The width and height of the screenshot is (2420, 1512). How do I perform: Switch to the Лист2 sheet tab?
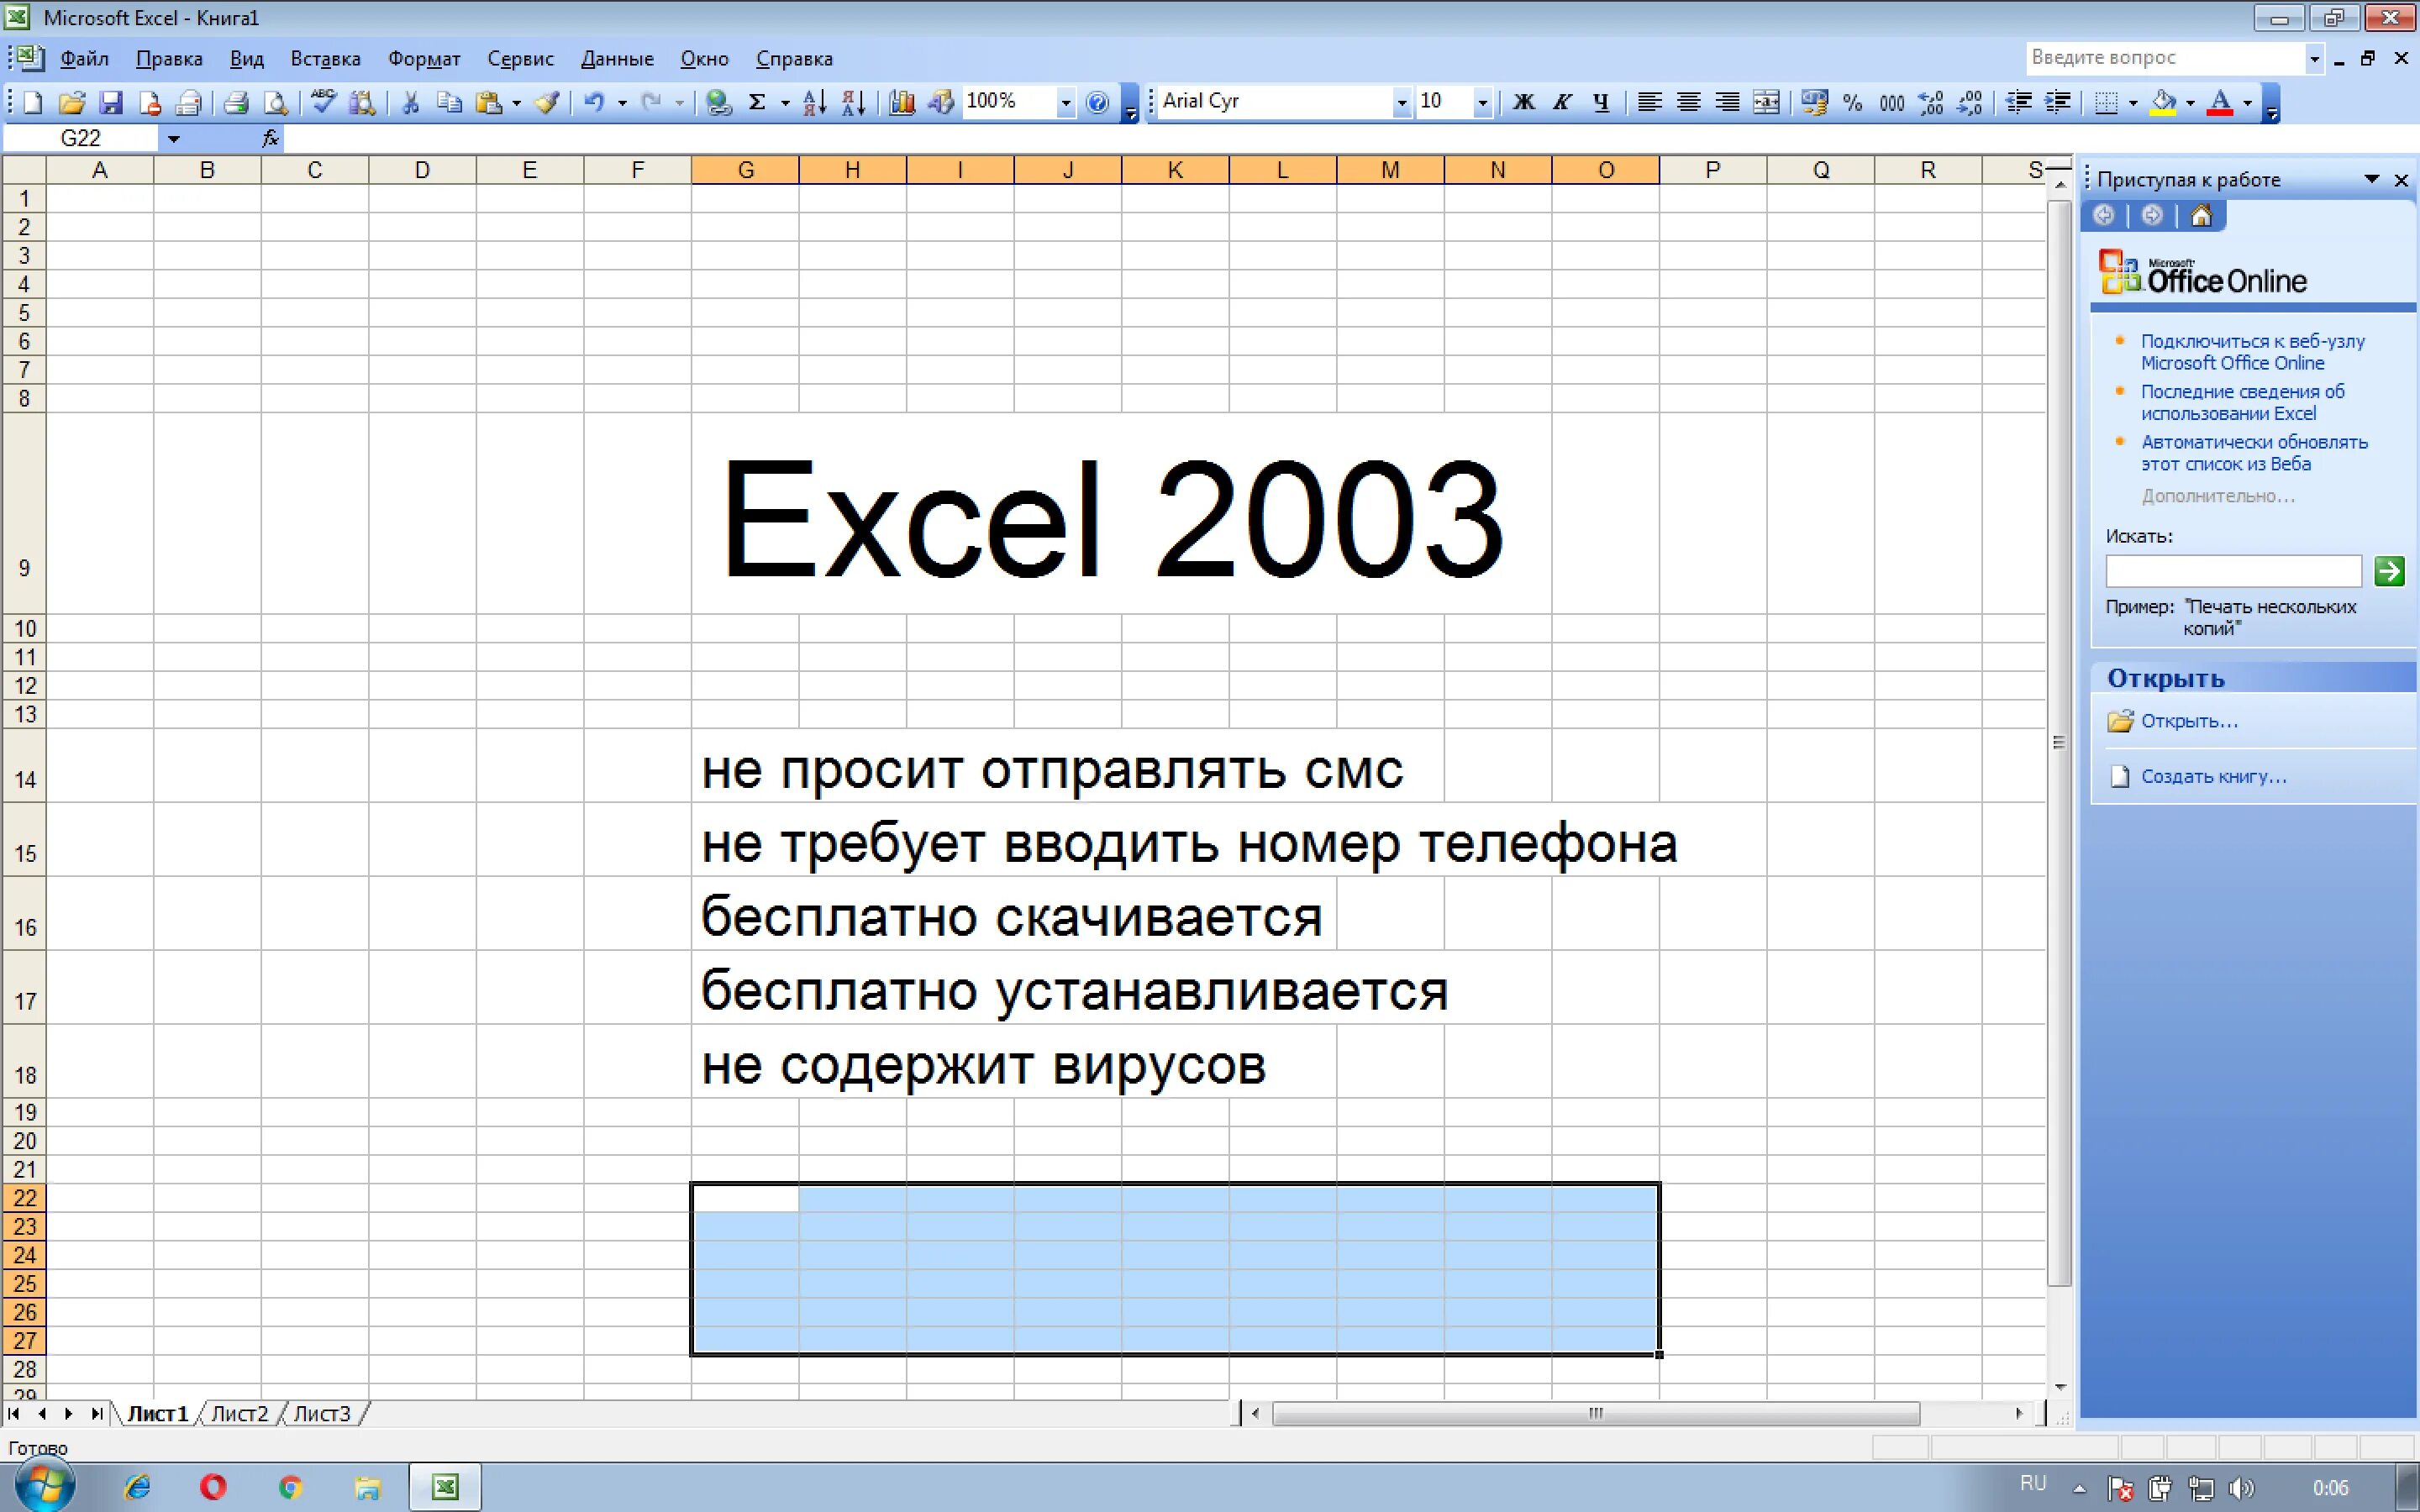coord(240,1413)
